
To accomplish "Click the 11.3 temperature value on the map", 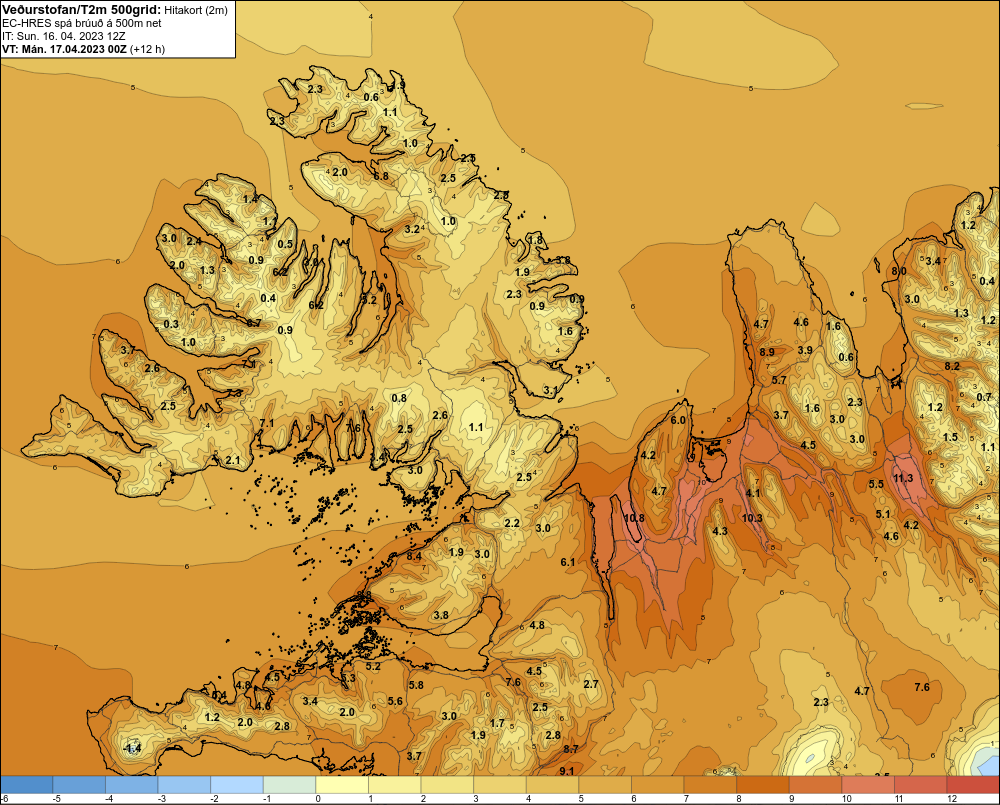I will point(903,478).
